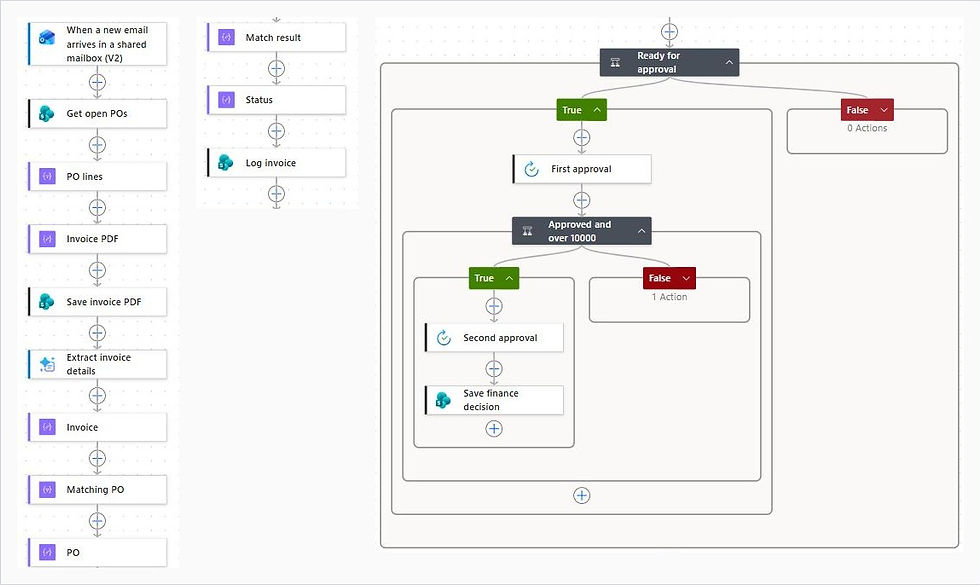Viewport: 980px width, 585px height.
Task: Click SharePoint icon on Save finance decision
Action: tap(443, 400)
